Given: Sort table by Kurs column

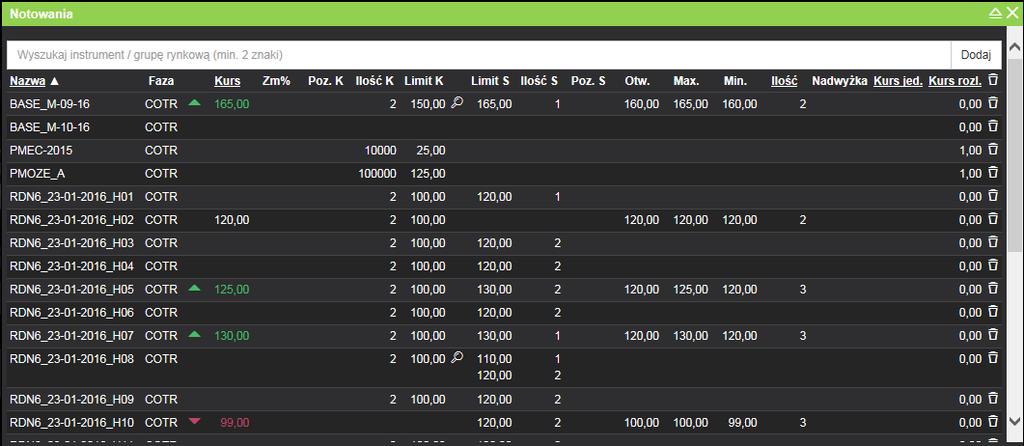Looking at the screenshot, I should point(227,81).
